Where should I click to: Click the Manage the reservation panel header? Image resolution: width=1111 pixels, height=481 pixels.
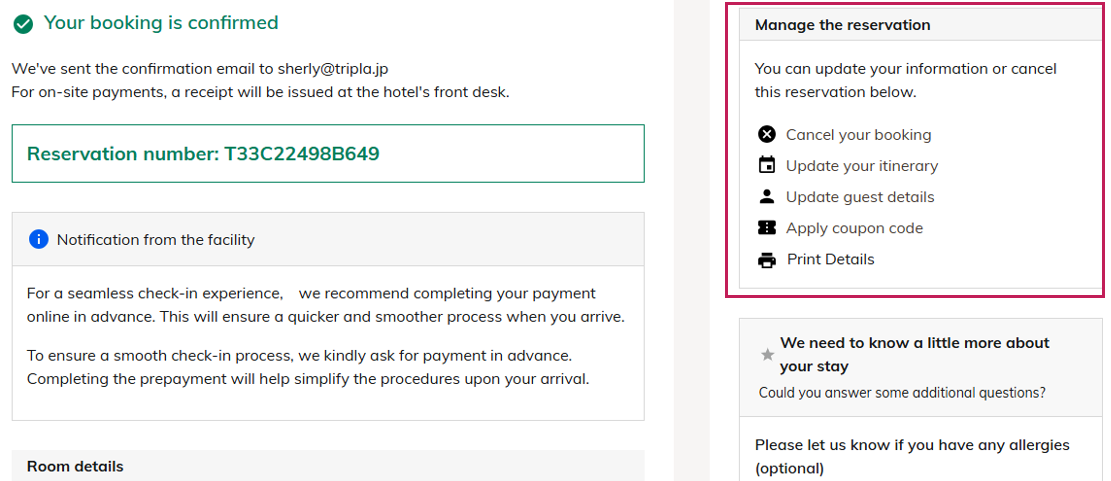[x=842, y=25]
